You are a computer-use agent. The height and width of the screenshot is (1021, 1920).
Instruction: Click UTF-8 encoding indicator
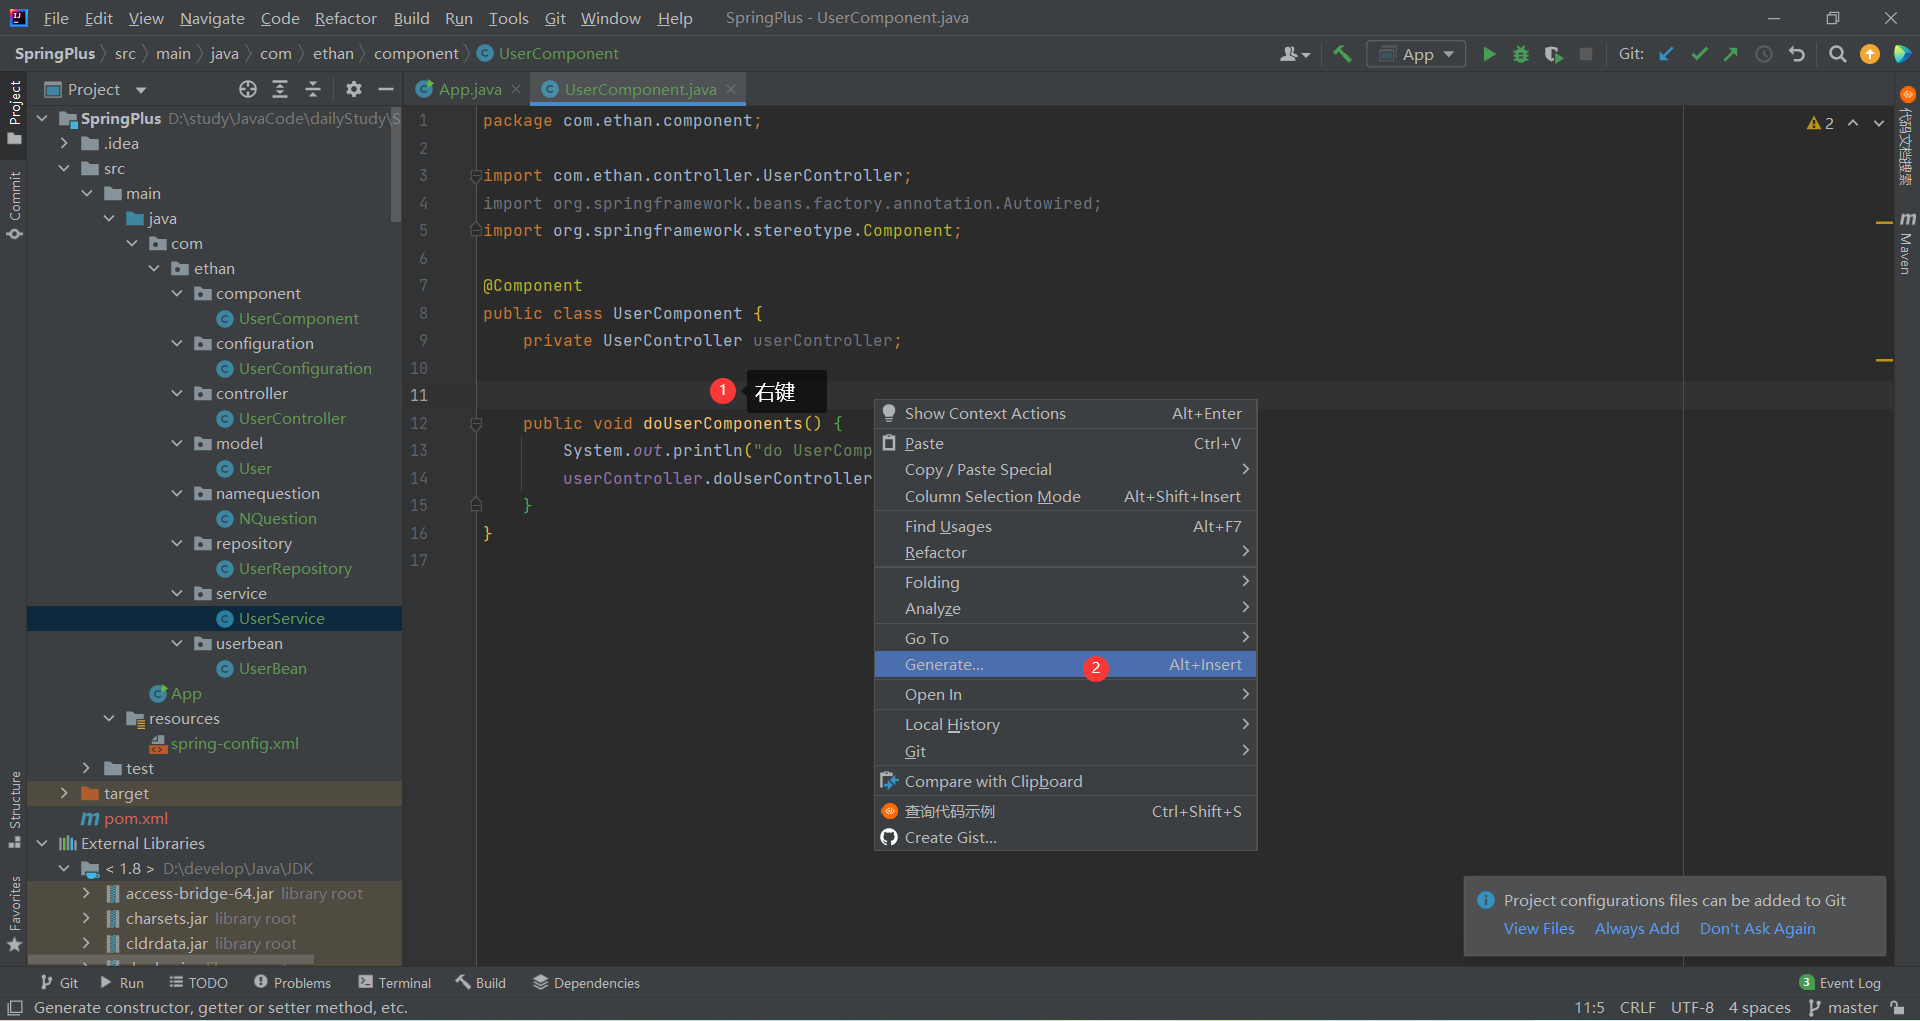click(1692, 1008)
